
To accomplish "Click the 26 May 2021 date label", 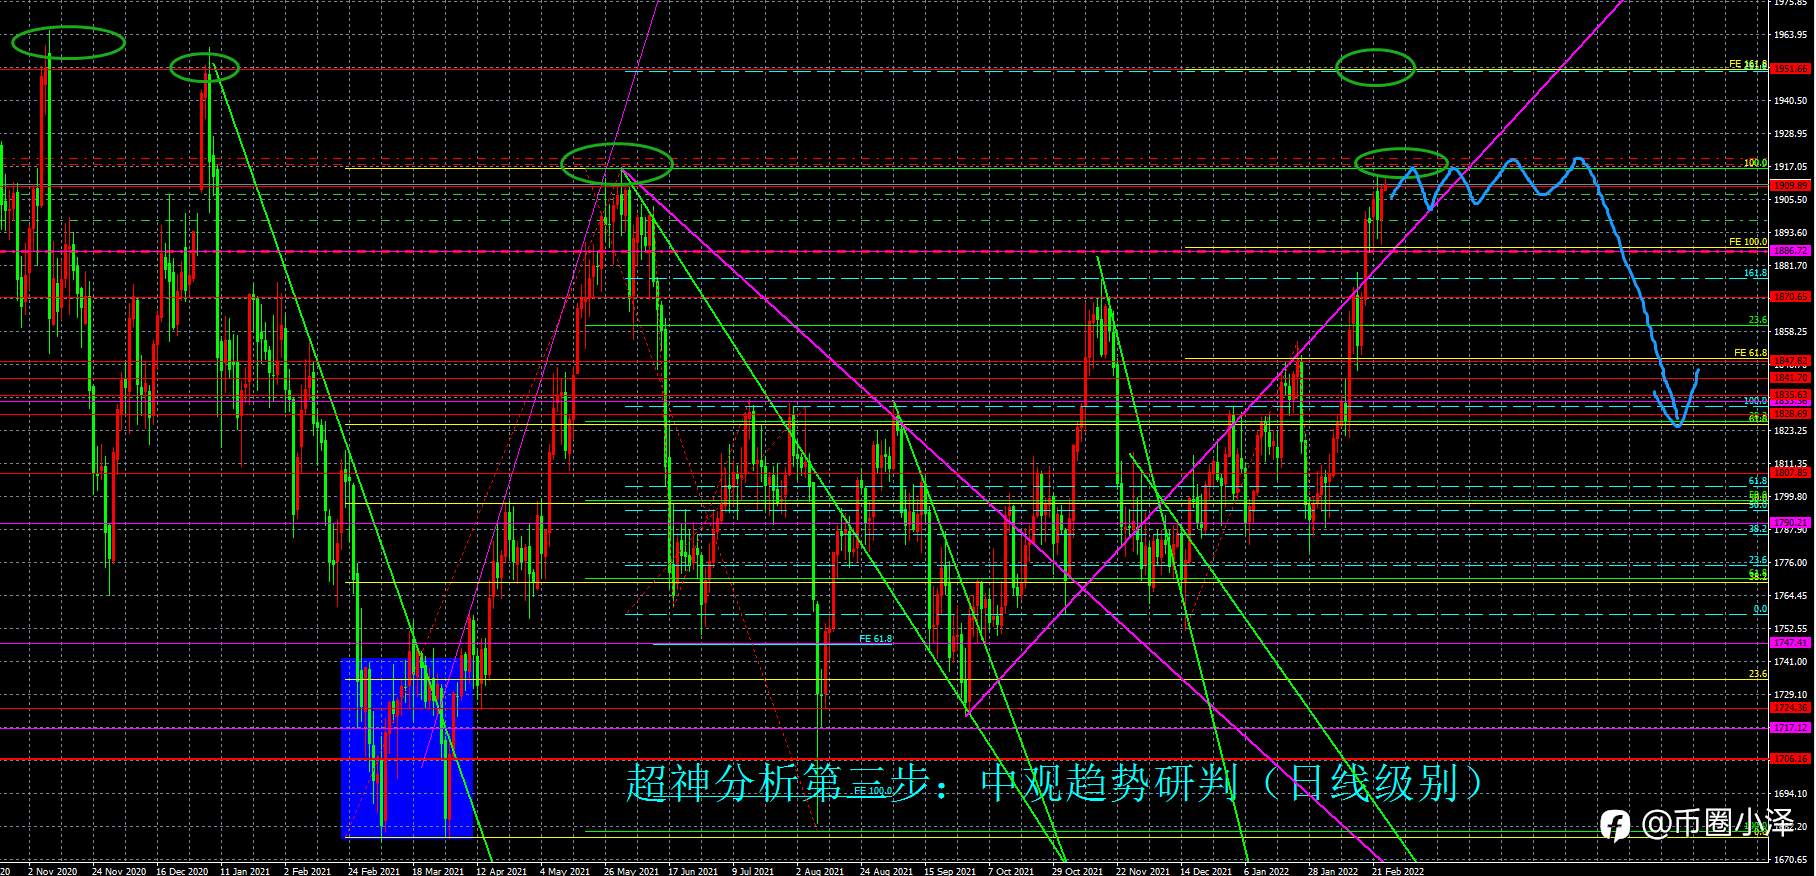I will coord(629,871).
